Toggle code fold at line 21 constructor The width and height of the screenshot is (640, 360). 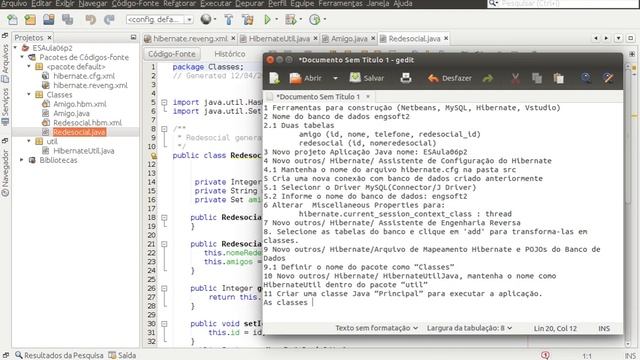tap(164, 244)
